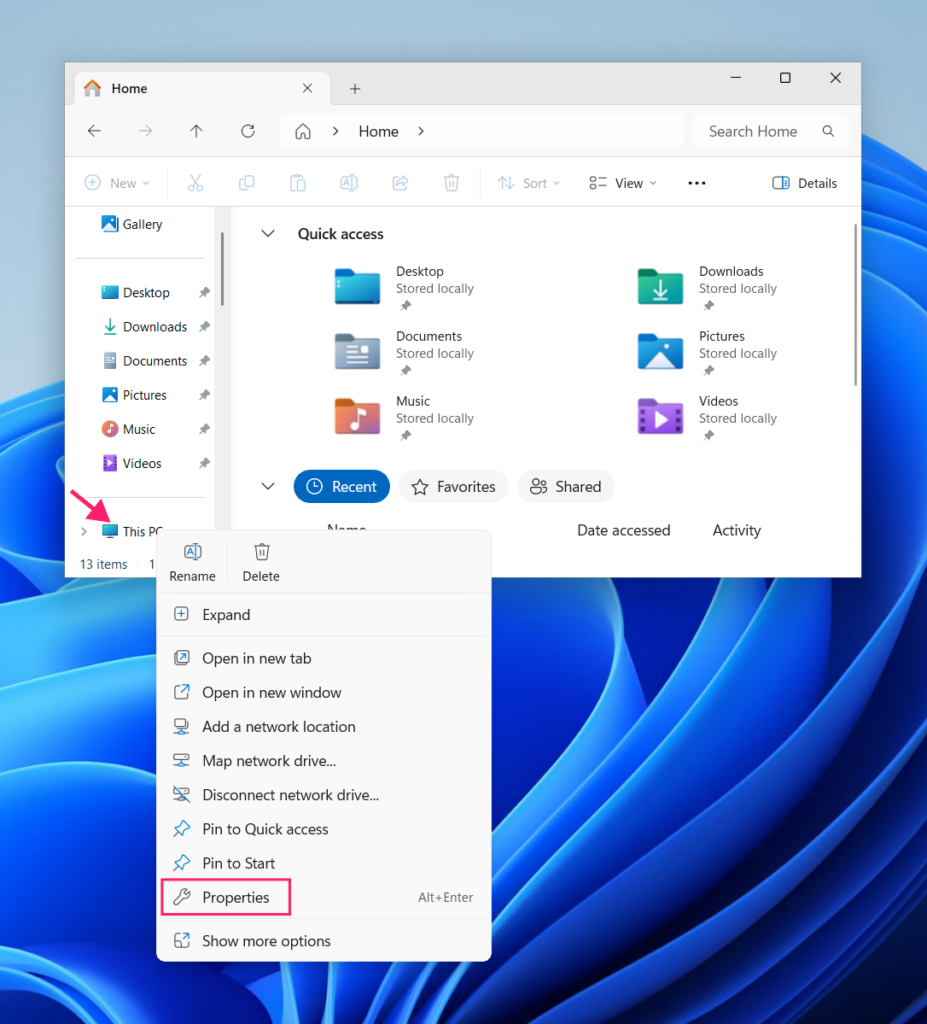Select Open in new tab
The width and height of the screenshot is (927, 1024).
(324, 658)
